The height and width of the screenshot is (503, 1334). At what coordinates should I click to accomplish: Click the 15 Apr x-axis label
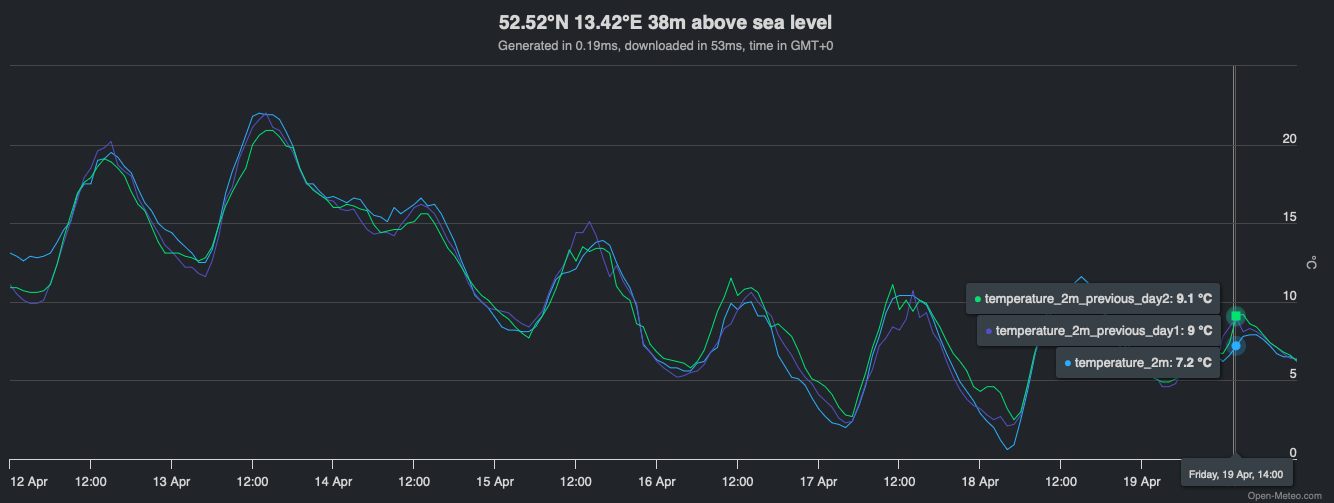pos(496,481)
